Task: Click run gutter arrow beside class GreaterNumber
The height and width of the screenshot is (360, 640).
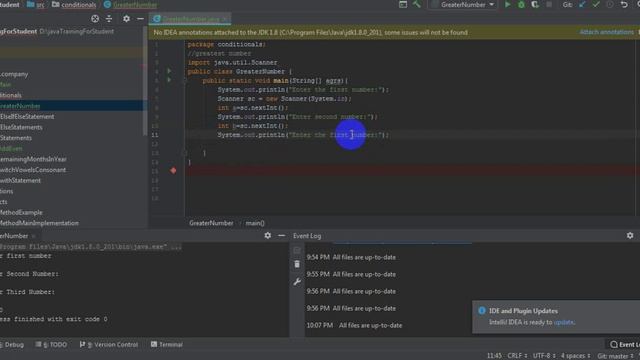Action: [169, 71]
